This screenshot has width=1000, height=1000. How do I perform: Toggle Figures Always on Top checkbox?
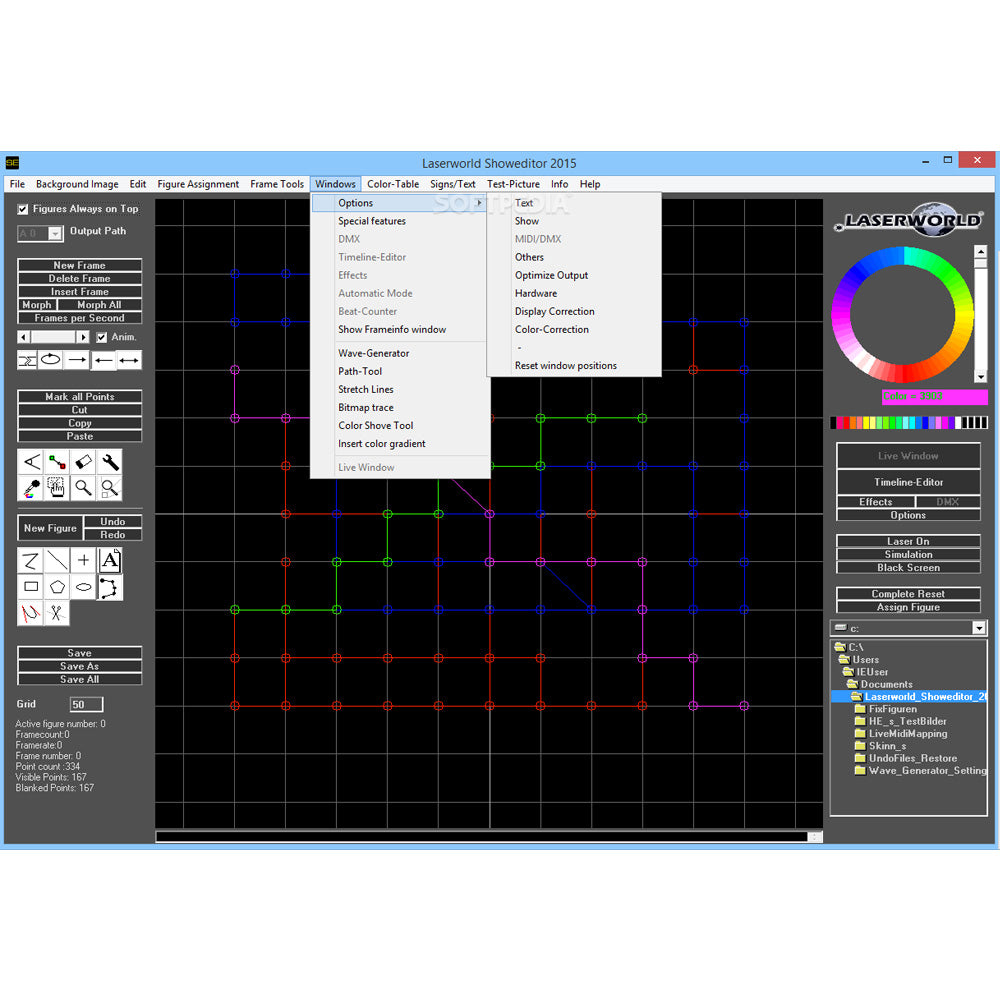click(23, 209)
